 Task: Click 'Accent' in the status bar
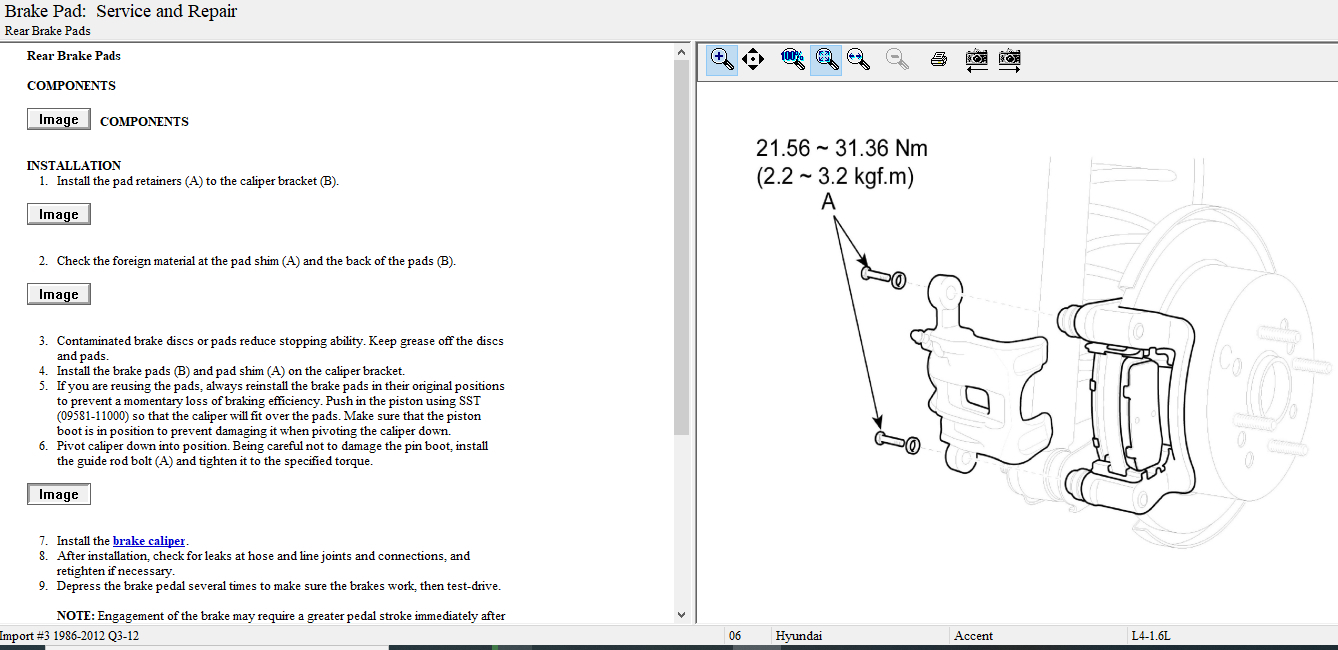tap(973, 636)
